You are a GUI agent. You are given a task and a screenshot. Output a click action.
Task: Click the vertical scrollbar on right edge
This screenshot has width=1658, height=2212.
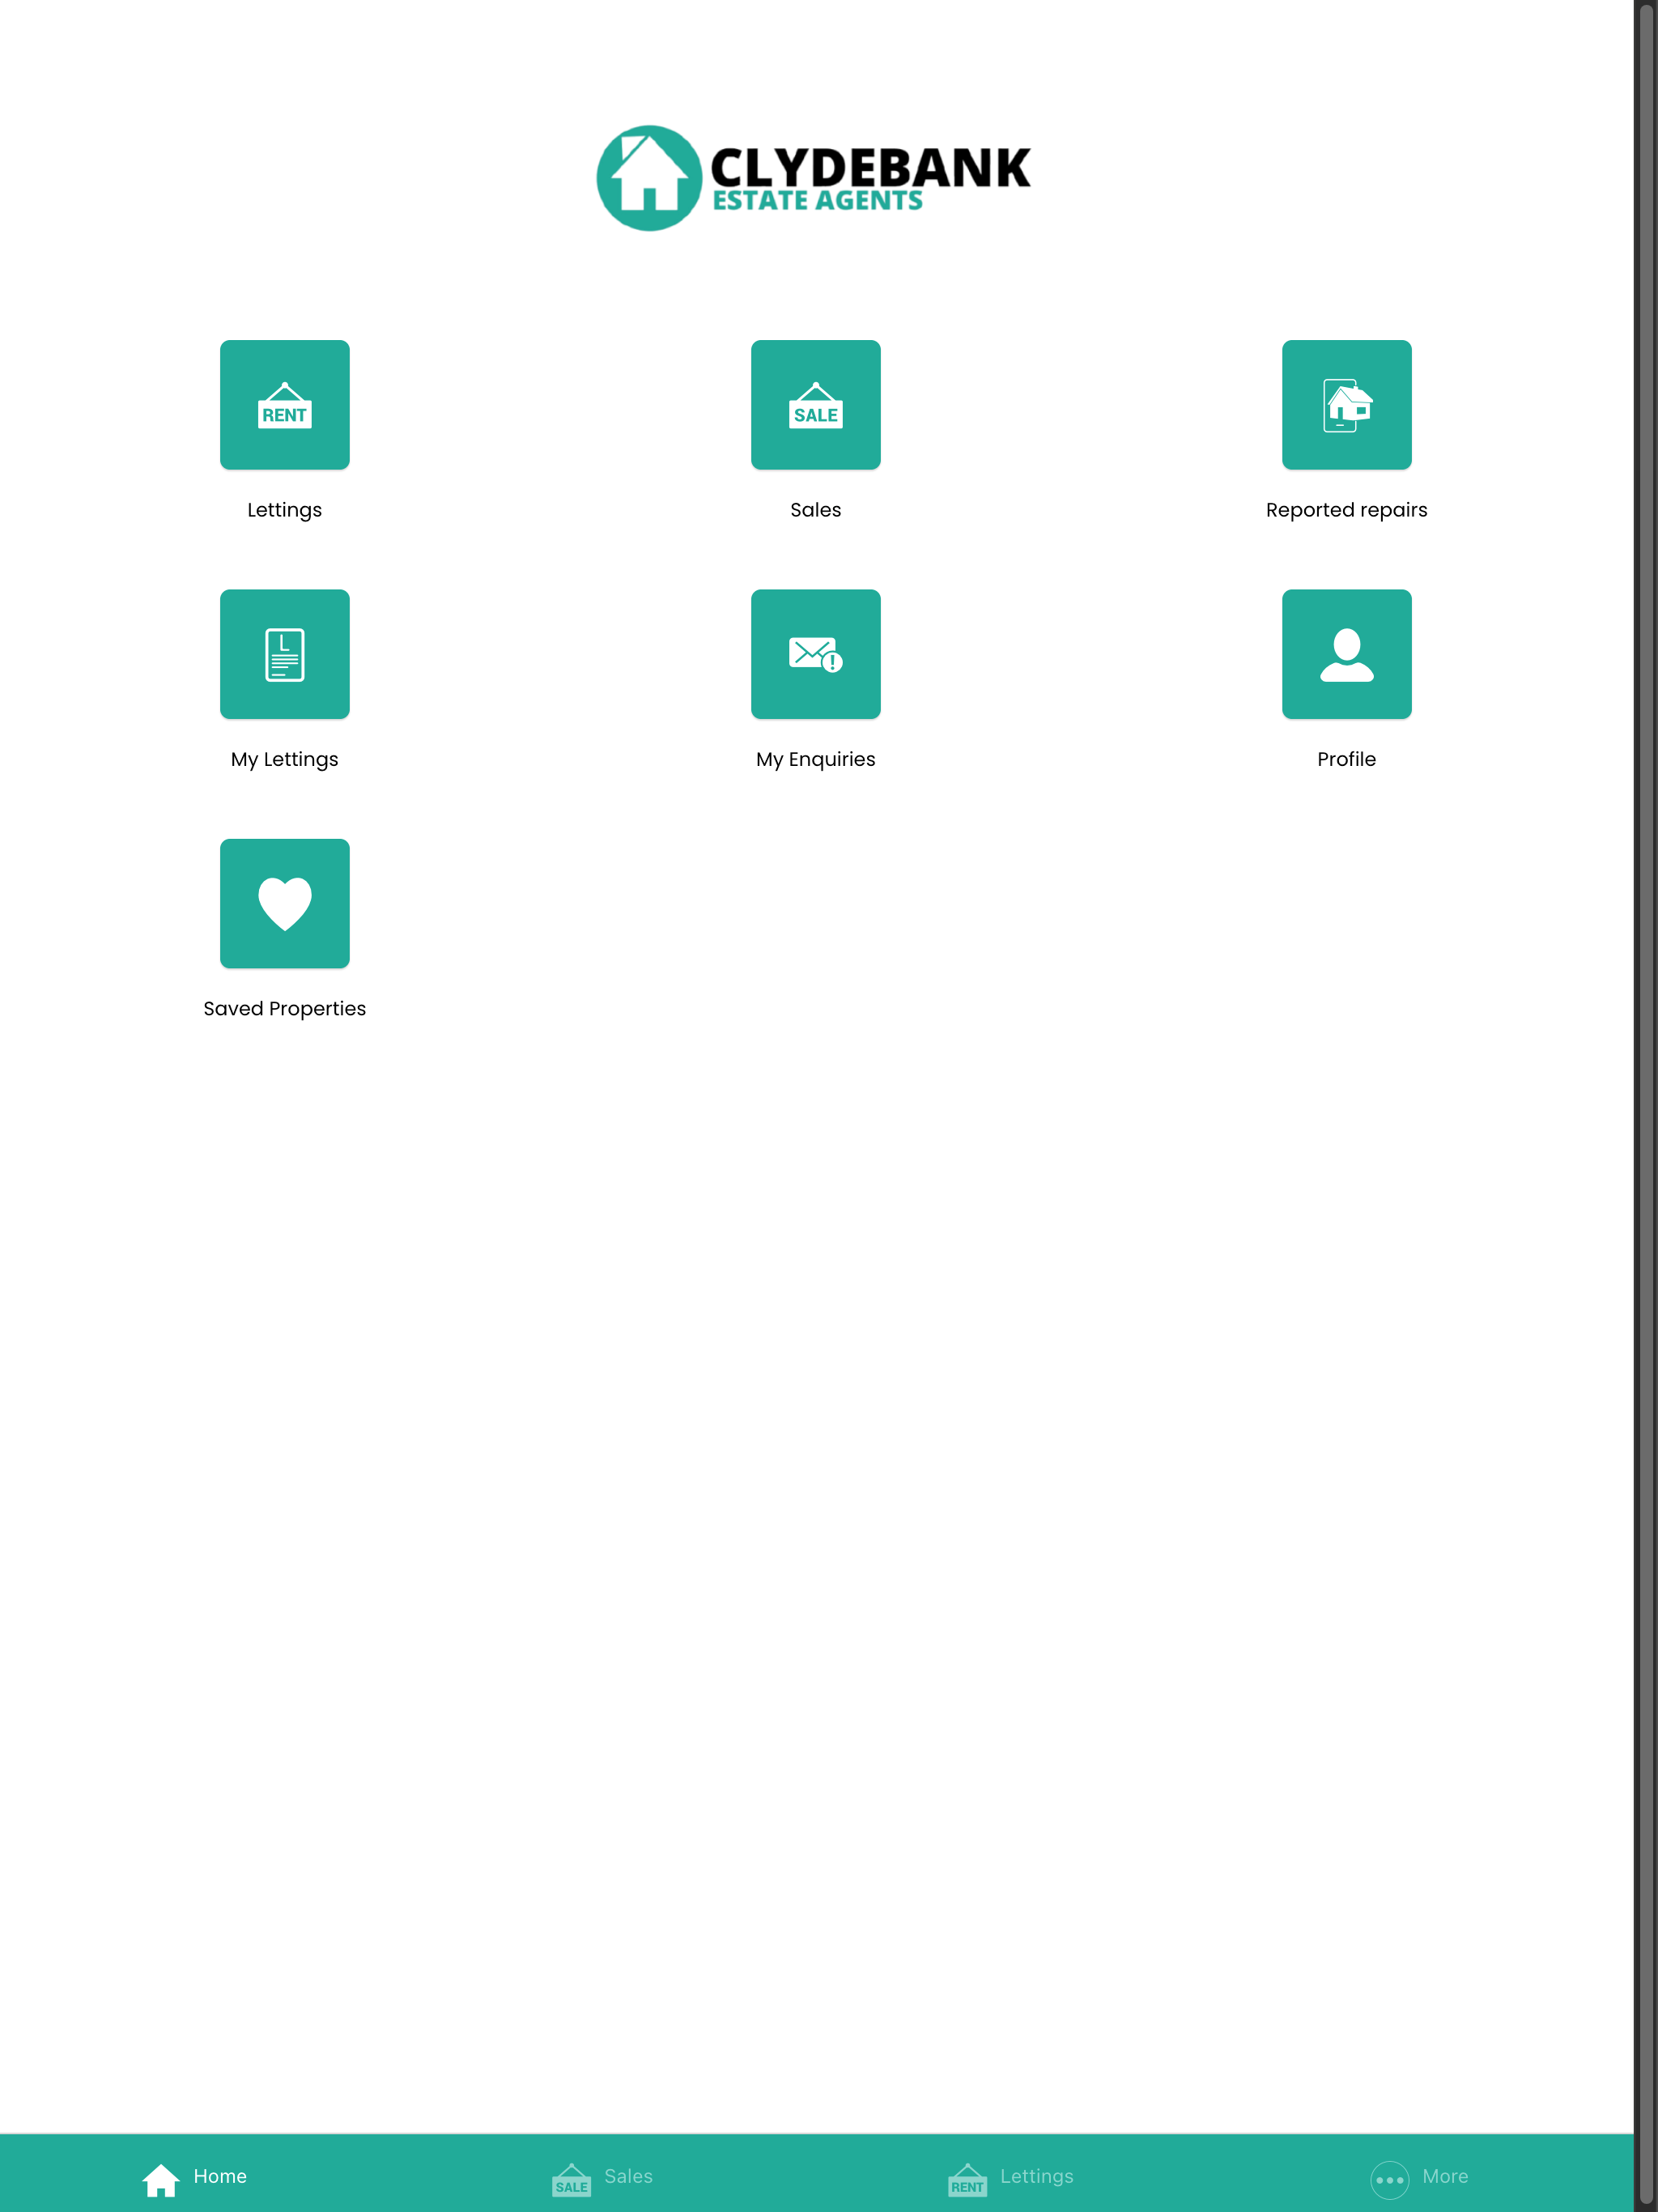[x=1646, y=1106]
